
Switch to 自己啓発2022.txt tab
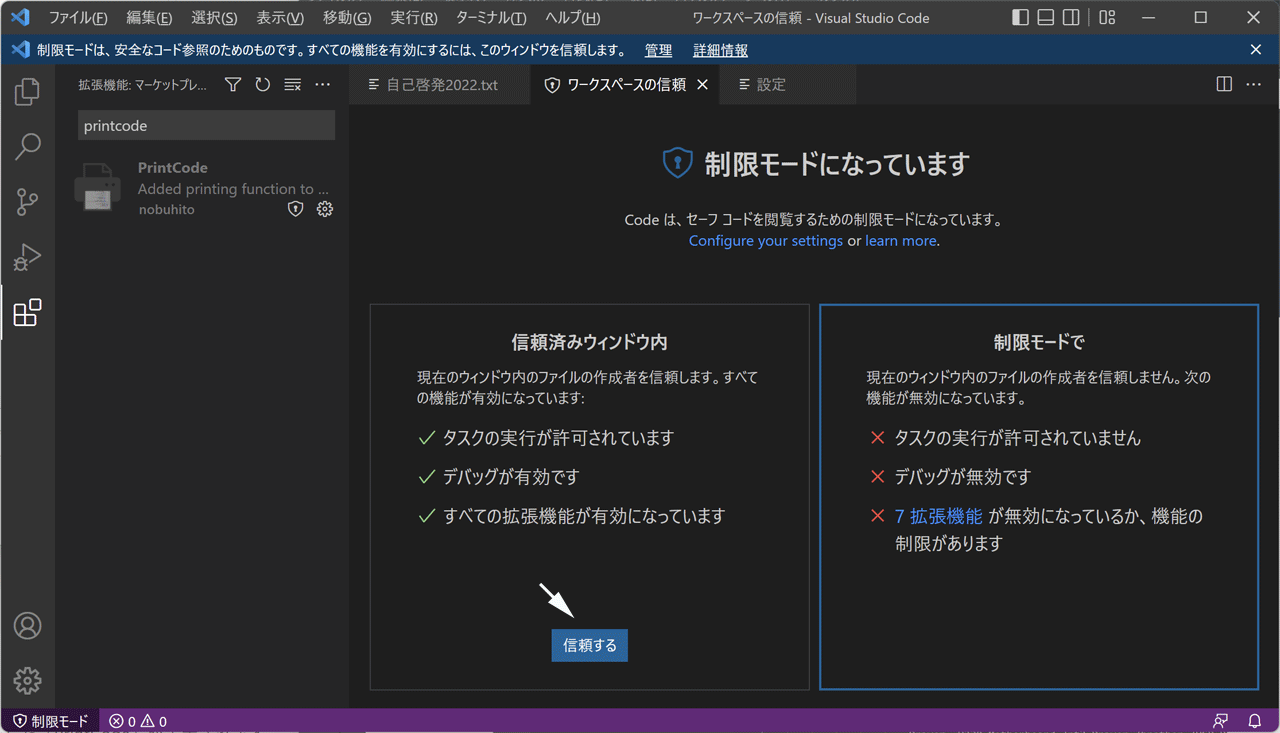click(439, 85)
